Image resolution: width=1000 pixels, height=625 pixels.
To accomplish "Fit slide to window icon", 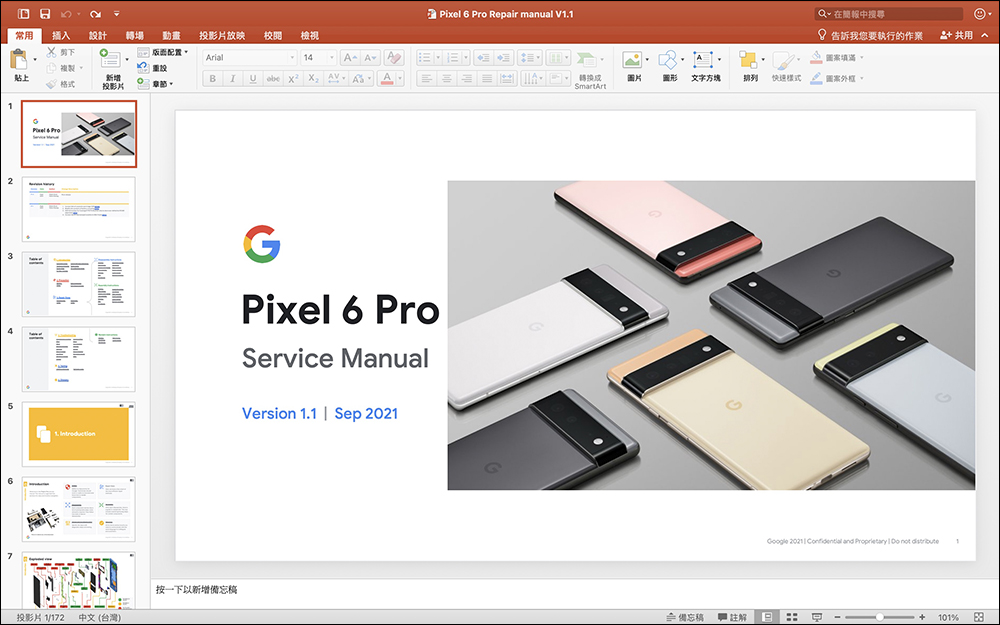I will click(x=979, y=617).
